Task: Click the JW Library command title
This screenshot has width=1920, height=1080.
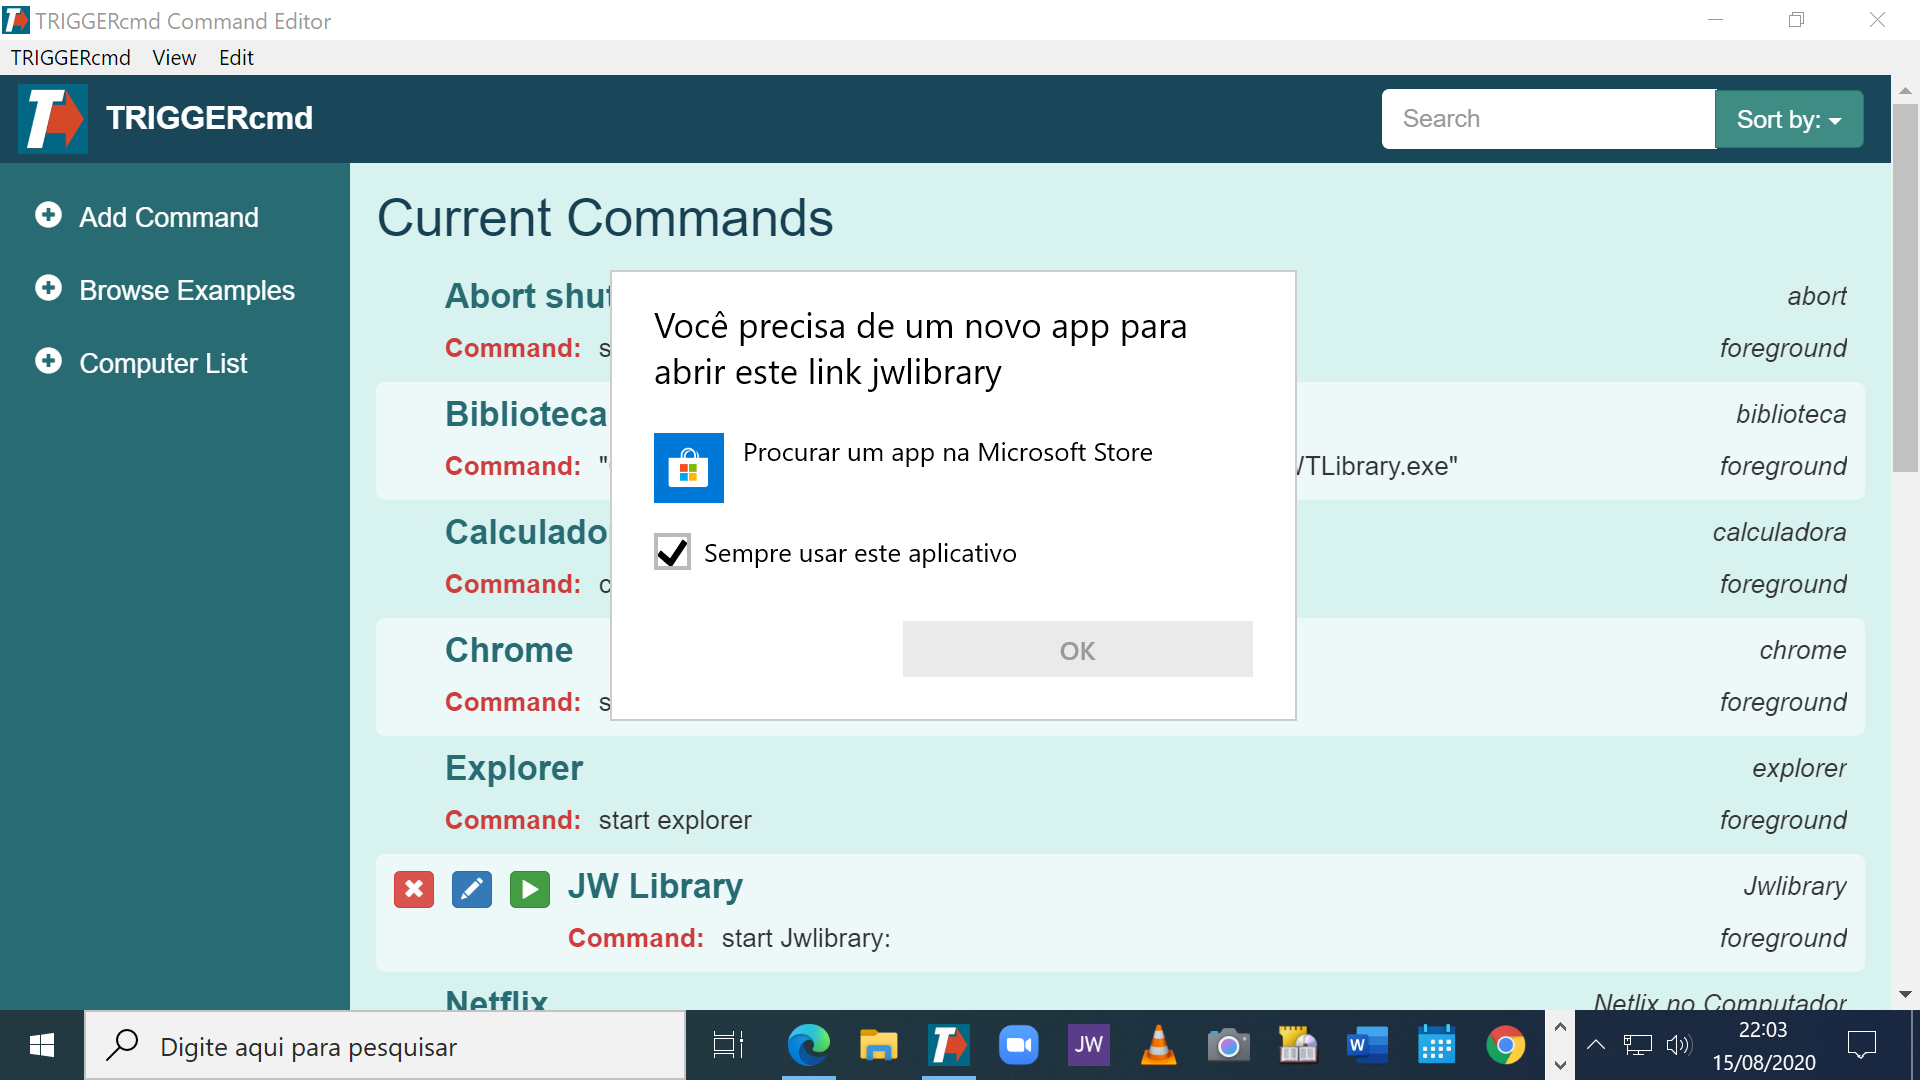Action: pyautogui.click(x=655, y=887)
